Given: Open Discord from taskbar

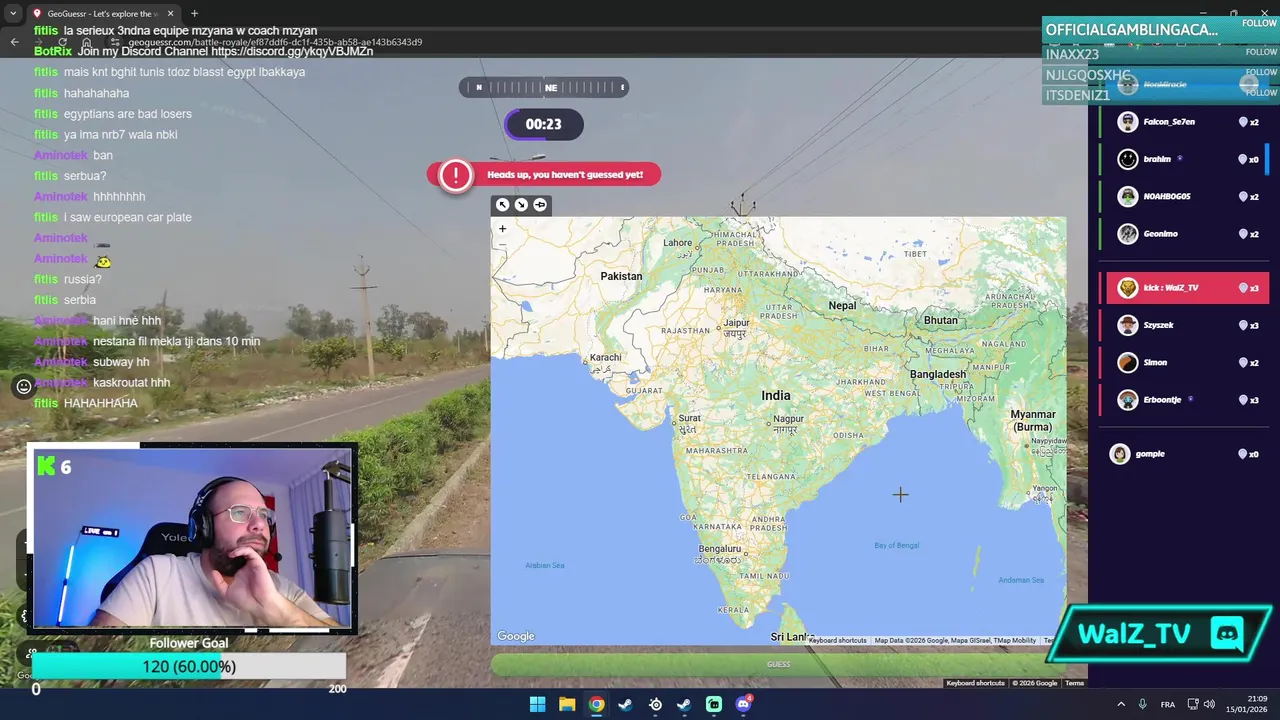Looking at the screenshot, I should [743, 704].
